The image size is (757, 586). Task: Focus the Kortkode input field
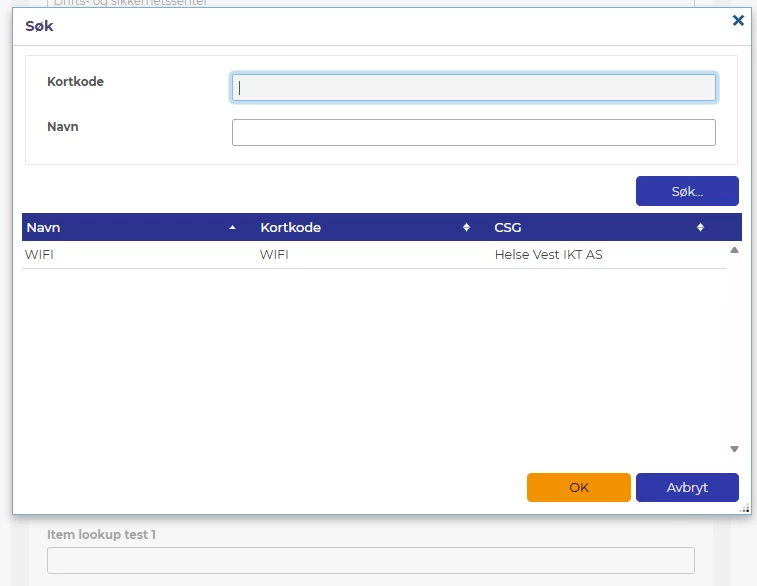(x=474, y=87)
